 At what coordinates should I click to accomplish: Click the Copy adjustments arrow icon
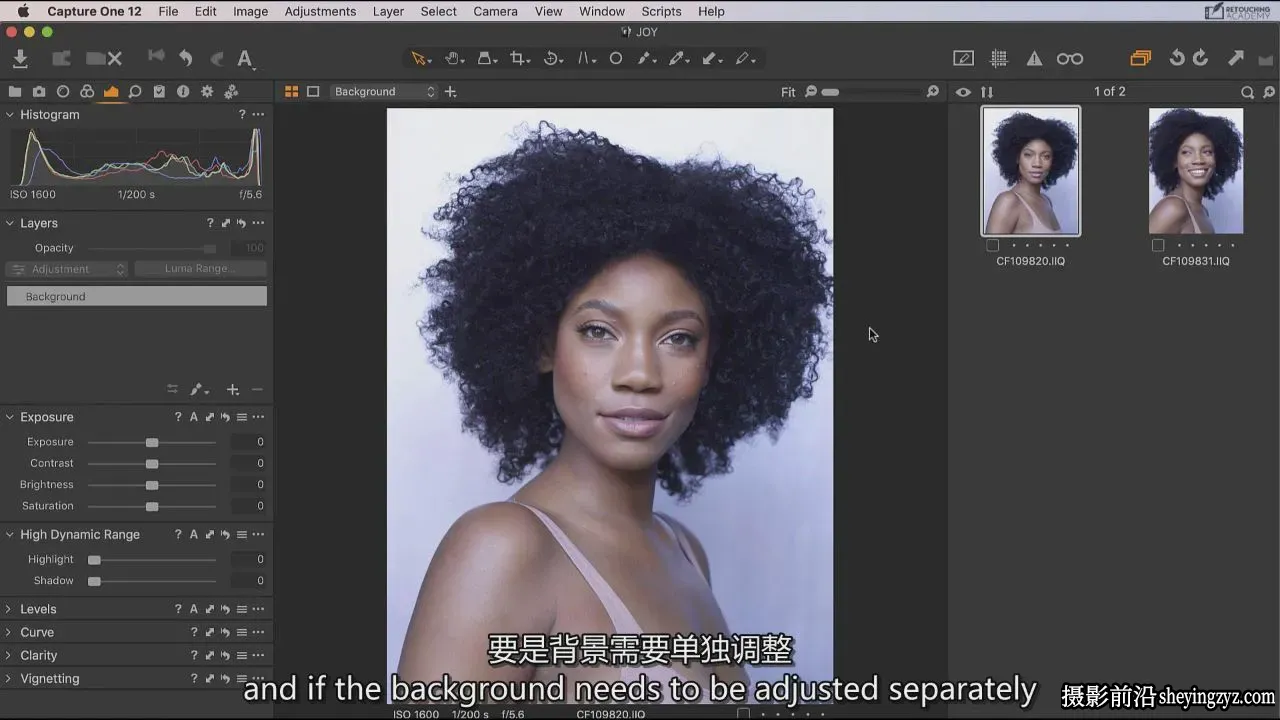coord(1236,59)
